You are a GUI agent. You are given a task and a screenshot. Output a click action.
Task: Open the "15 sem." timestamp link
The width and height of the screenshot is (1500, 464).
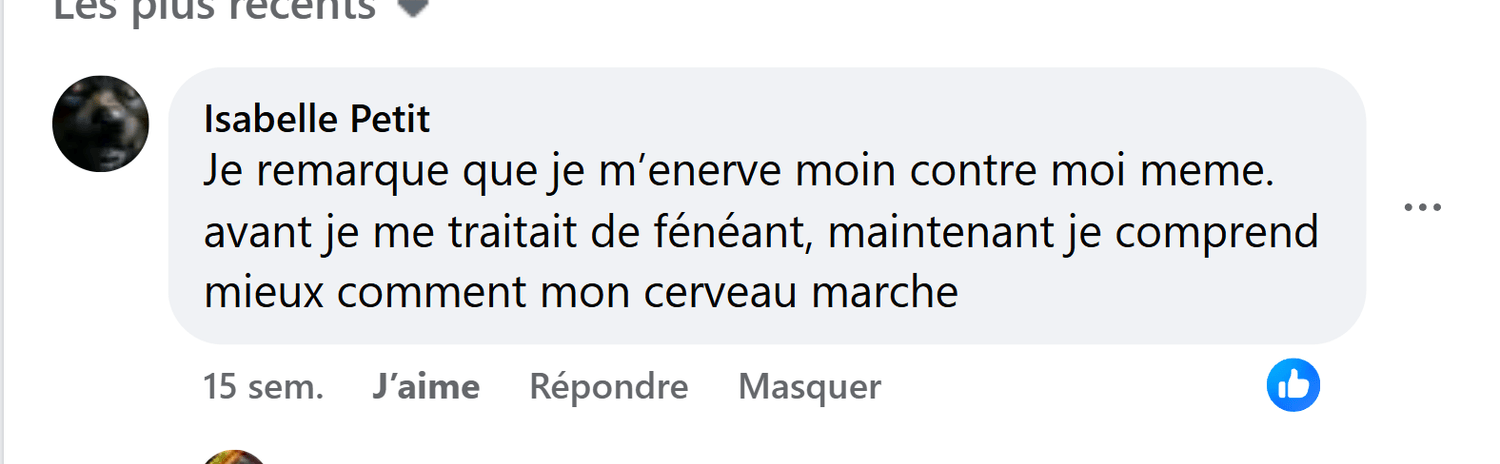click(263, 386)
